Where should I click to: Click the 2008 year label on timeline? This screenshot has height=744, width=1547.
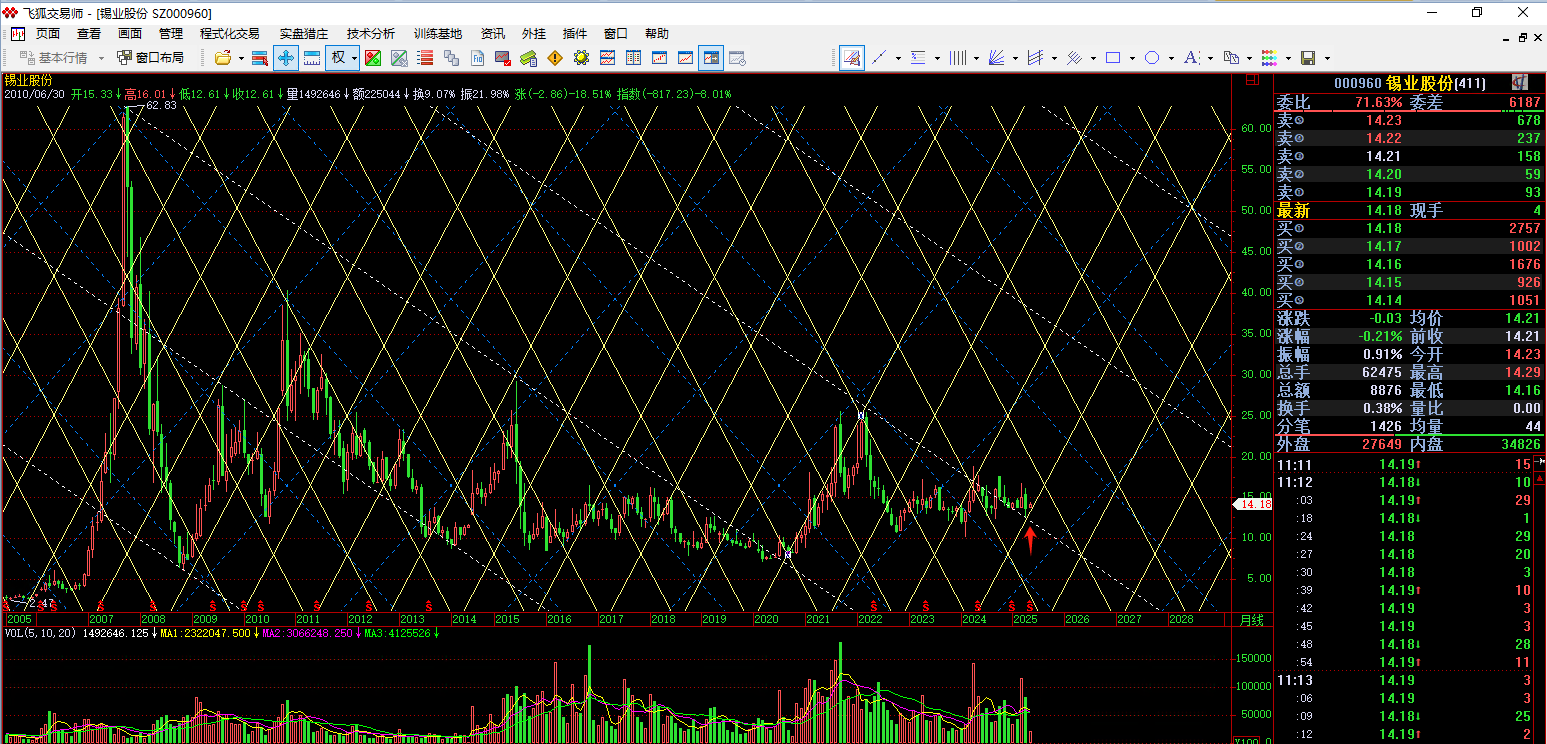click(x=152, y=620)
